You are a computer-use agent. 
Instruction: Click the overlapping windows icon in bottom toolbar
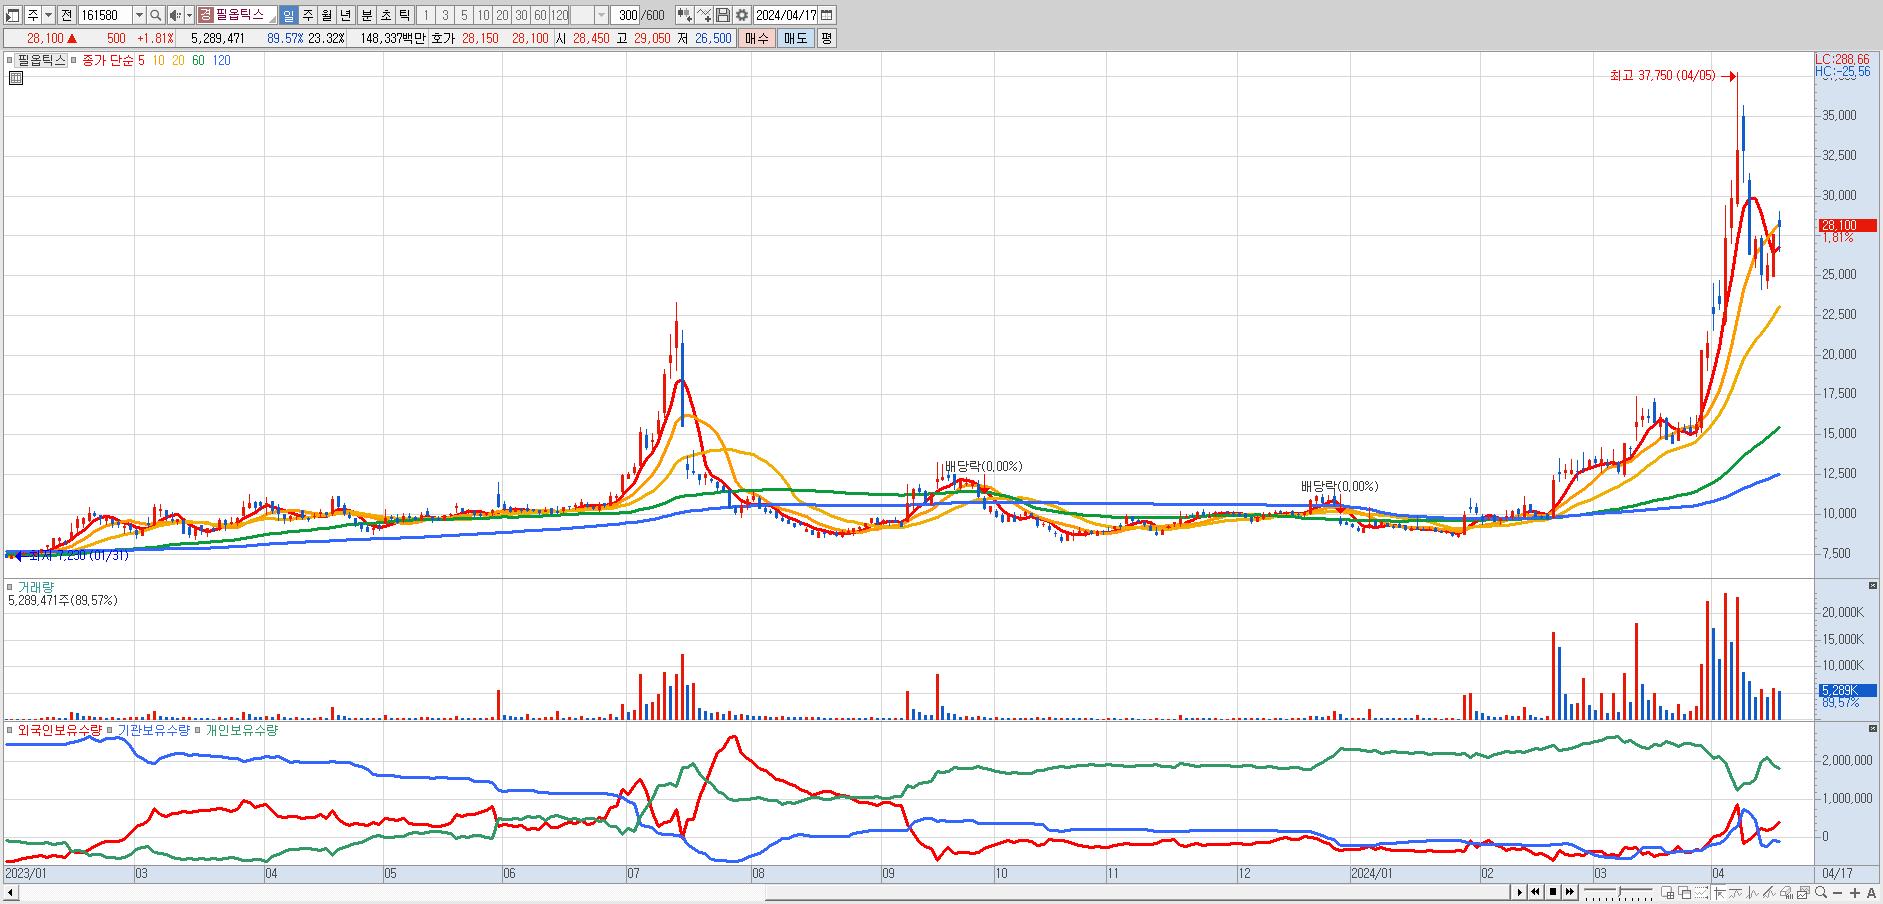click(1684, 892)
